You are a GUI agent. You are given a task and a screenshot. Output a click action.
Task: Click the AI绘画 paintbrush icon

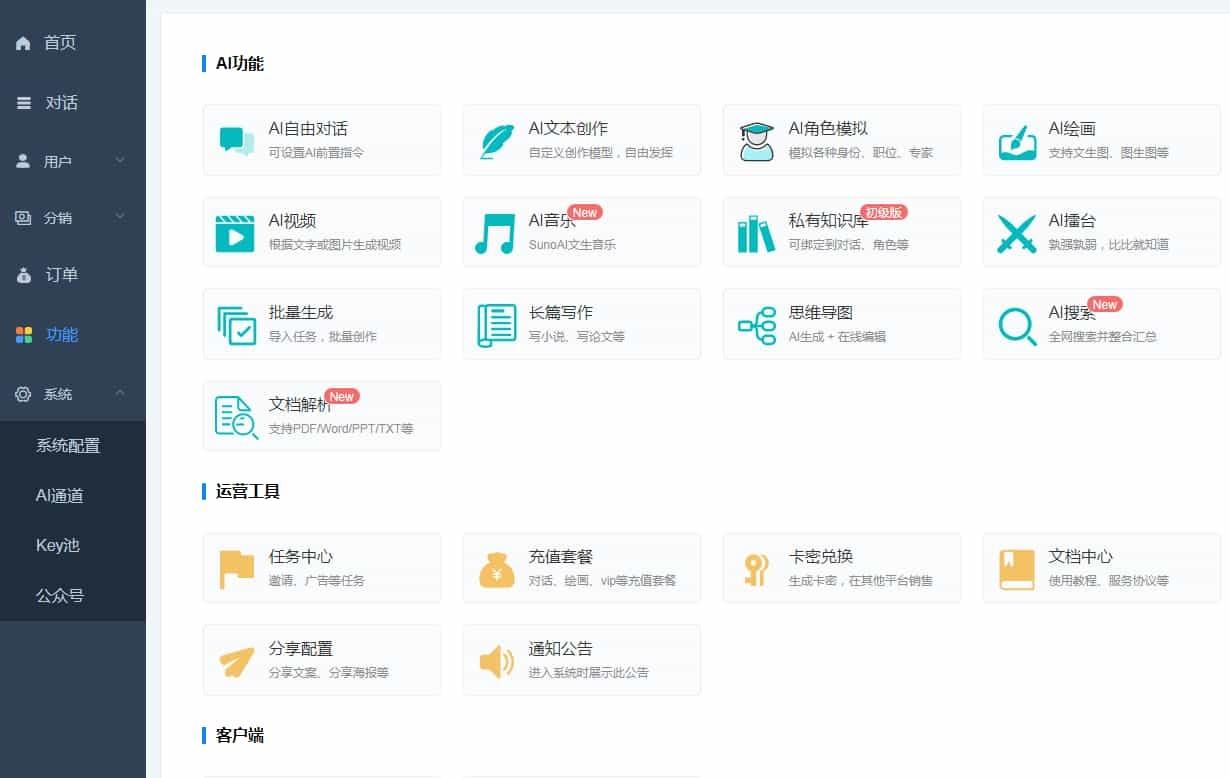[1017, 141]
